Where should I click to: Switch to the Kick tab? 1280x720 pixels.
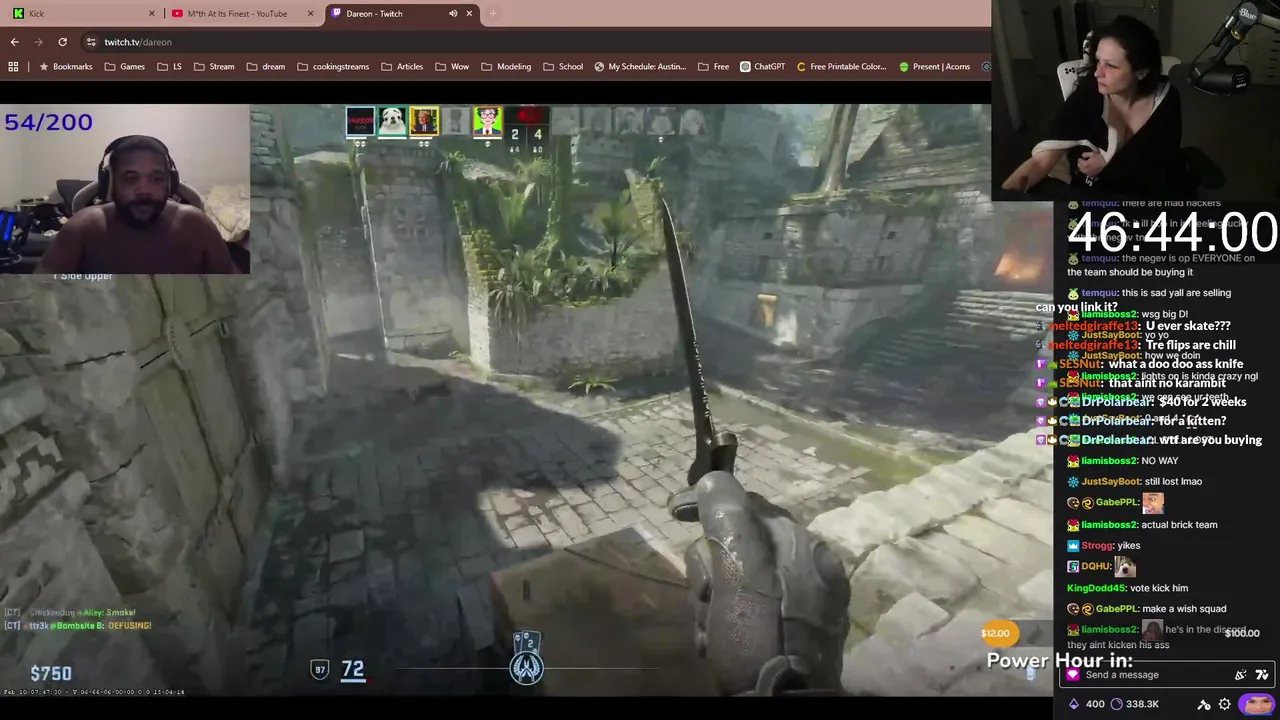[x=83, y=13]
